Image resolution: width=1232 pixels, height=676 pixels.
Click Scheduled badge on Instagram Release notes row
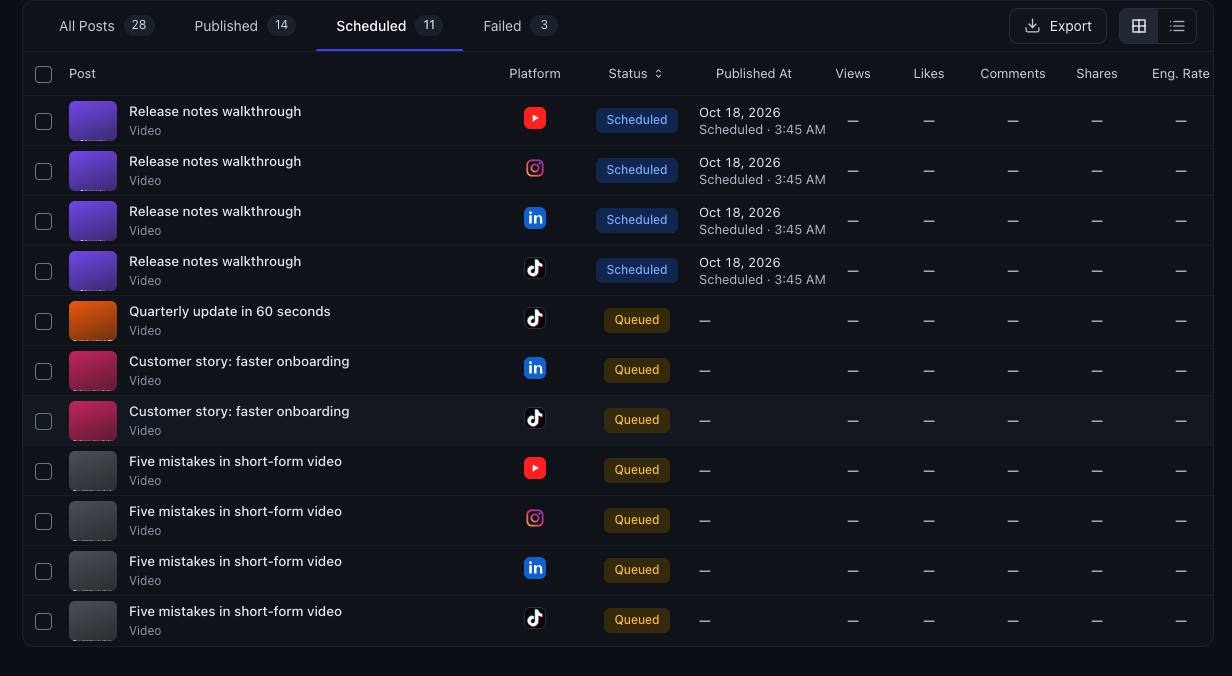coord(637,170)
